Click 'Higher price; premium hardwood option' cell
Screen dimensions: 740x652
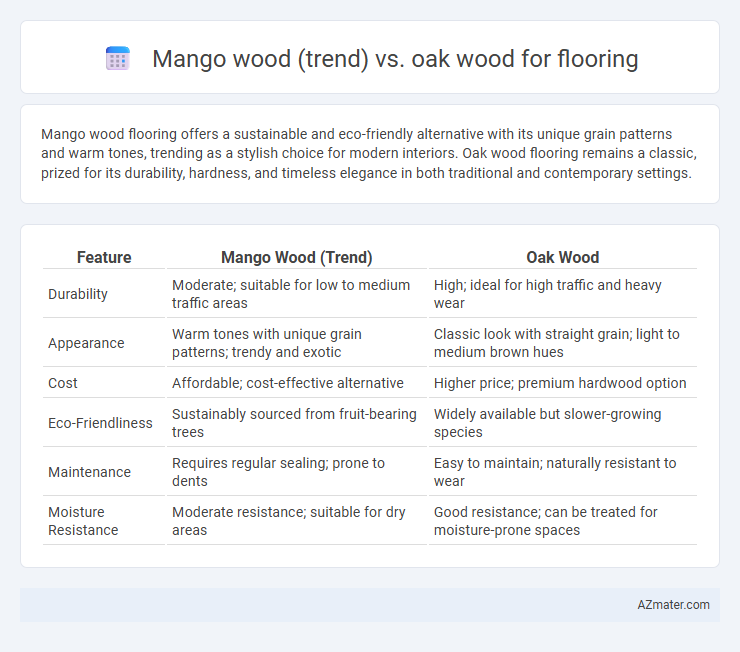(560, 383)
